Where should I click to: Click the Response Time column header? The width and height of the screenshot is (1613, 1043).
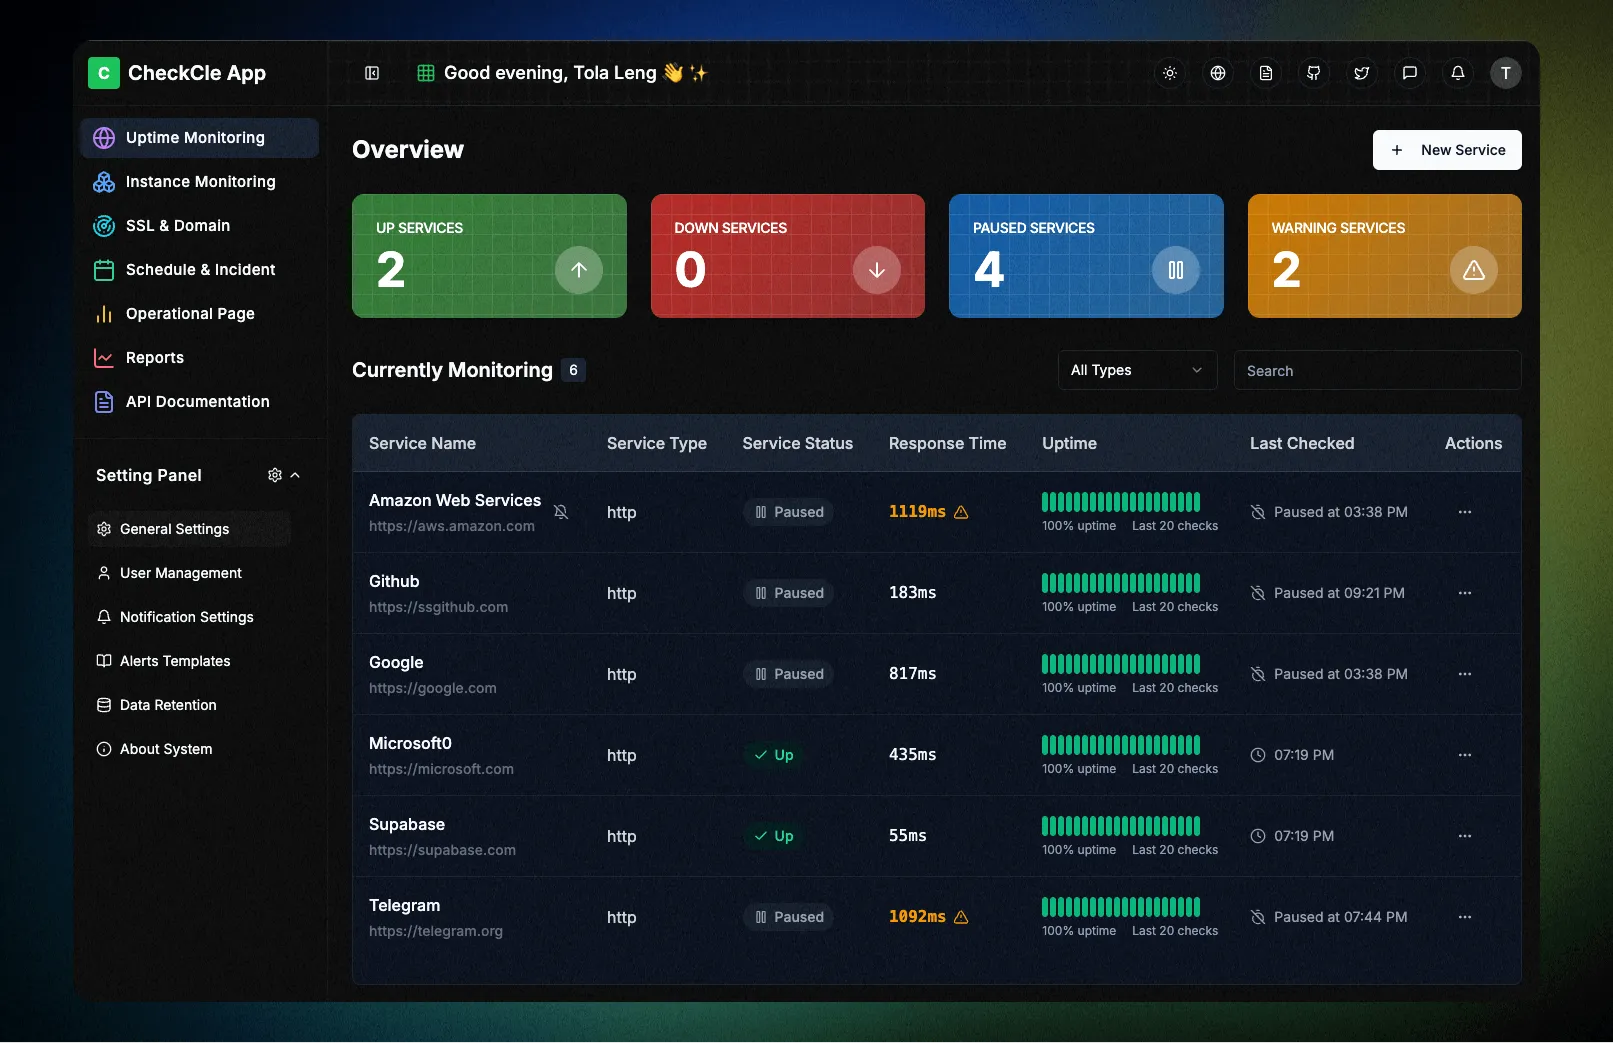947,443
